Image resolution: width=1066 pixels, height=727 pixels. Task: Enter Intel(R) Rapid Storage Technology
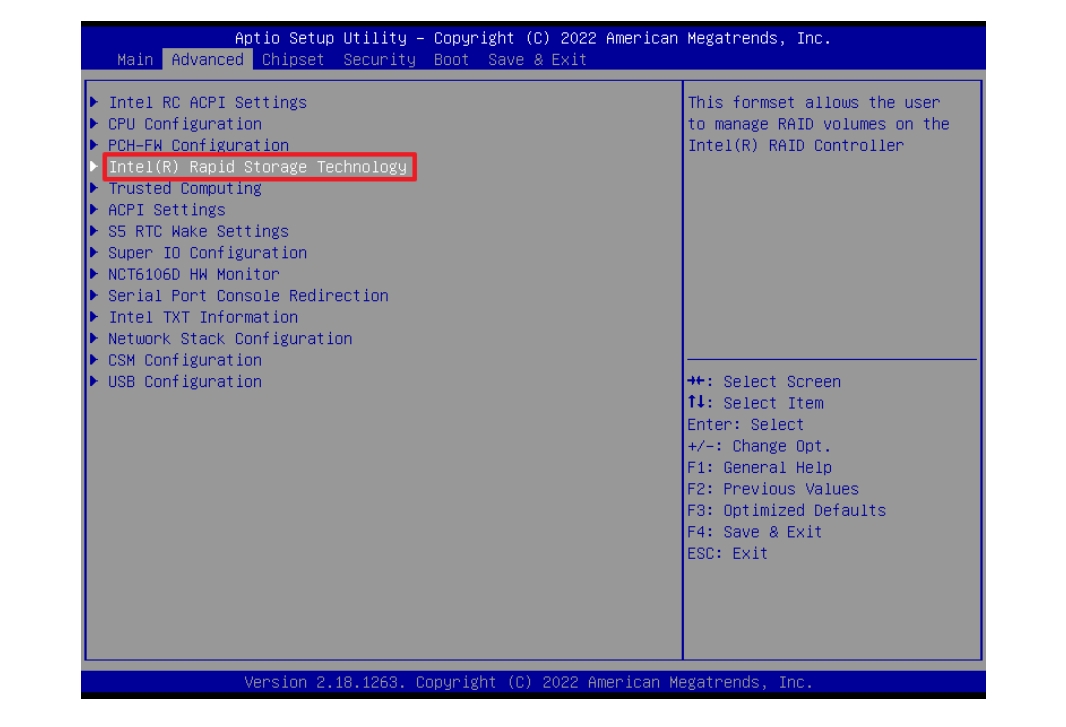258,167
